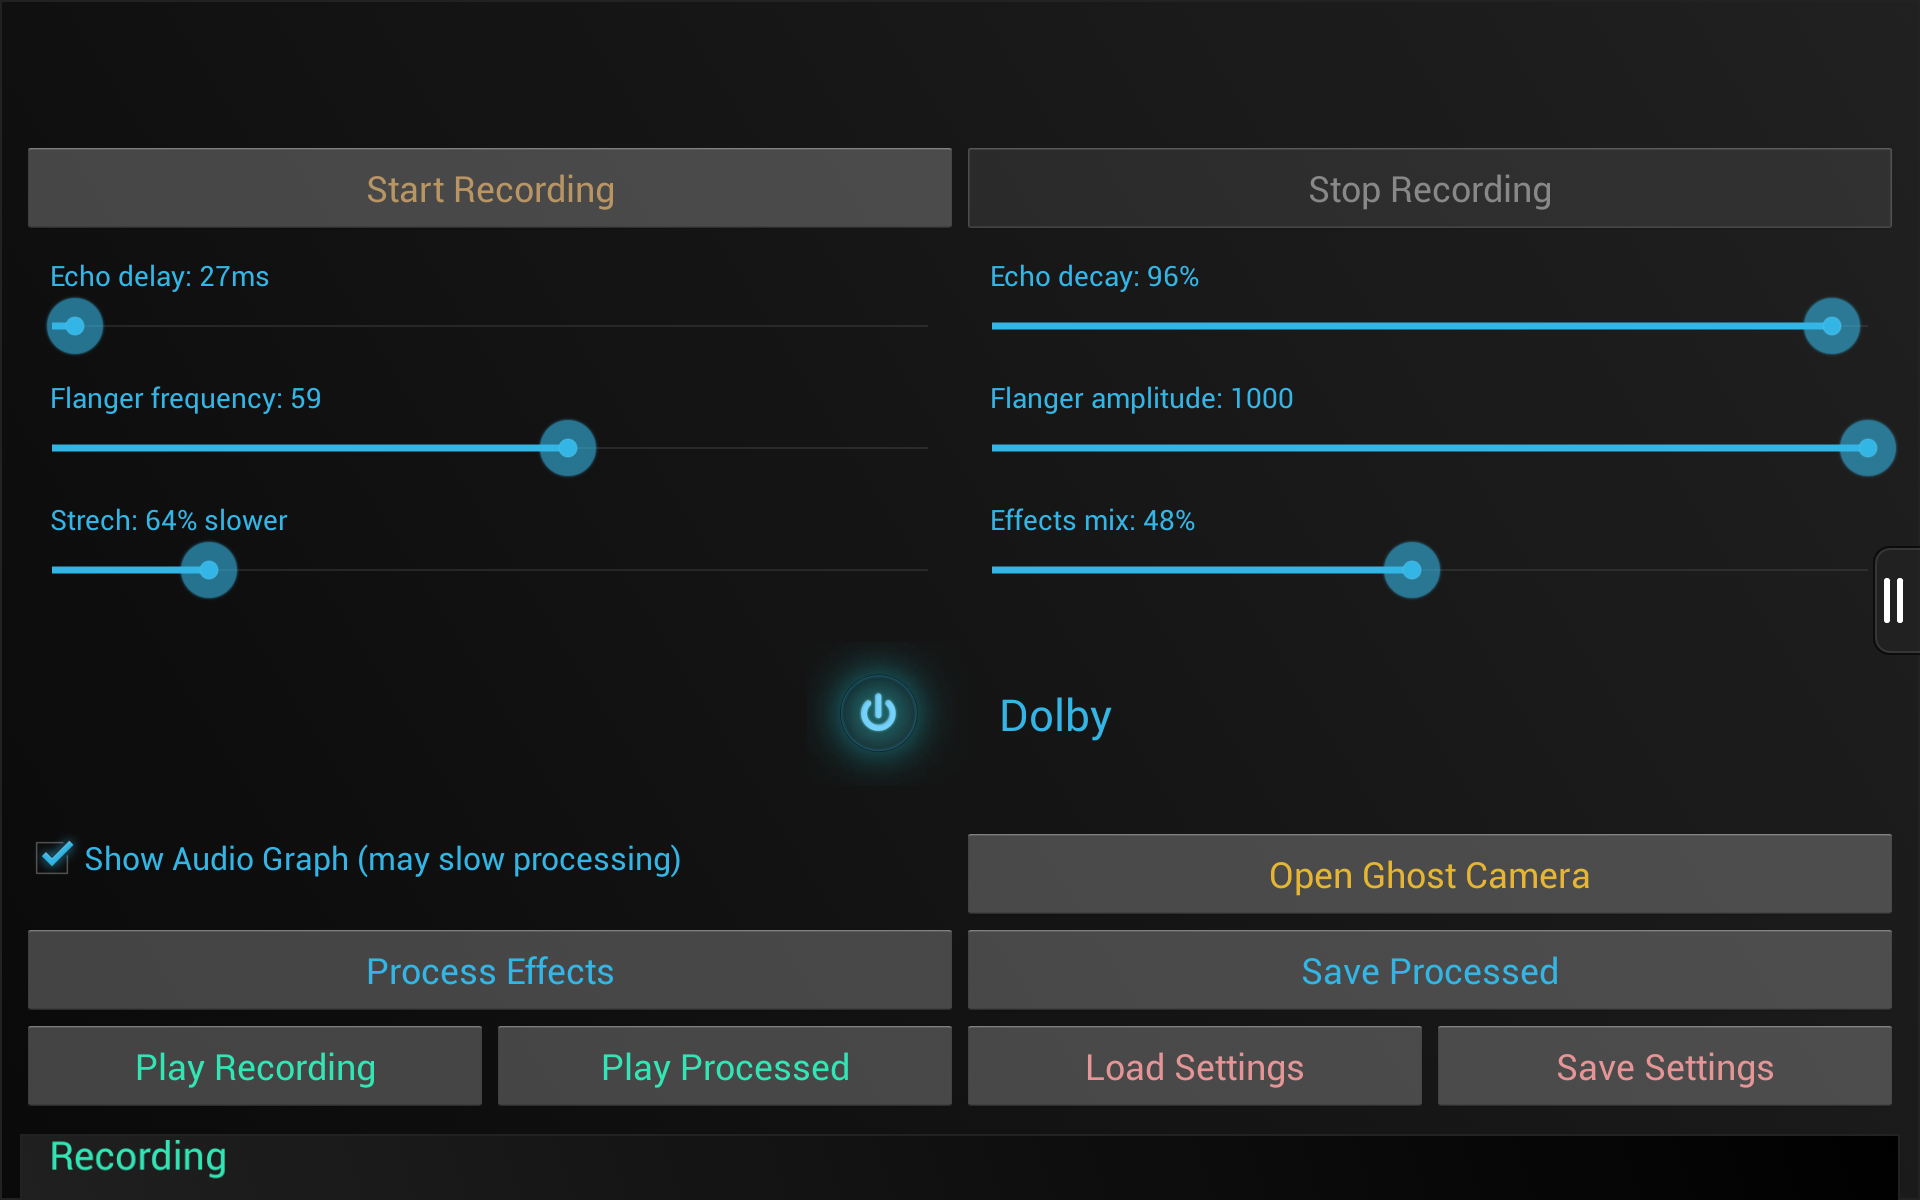Open Ghost Camera
The image size is (1920, 1200).
(x=1429, y=874)
